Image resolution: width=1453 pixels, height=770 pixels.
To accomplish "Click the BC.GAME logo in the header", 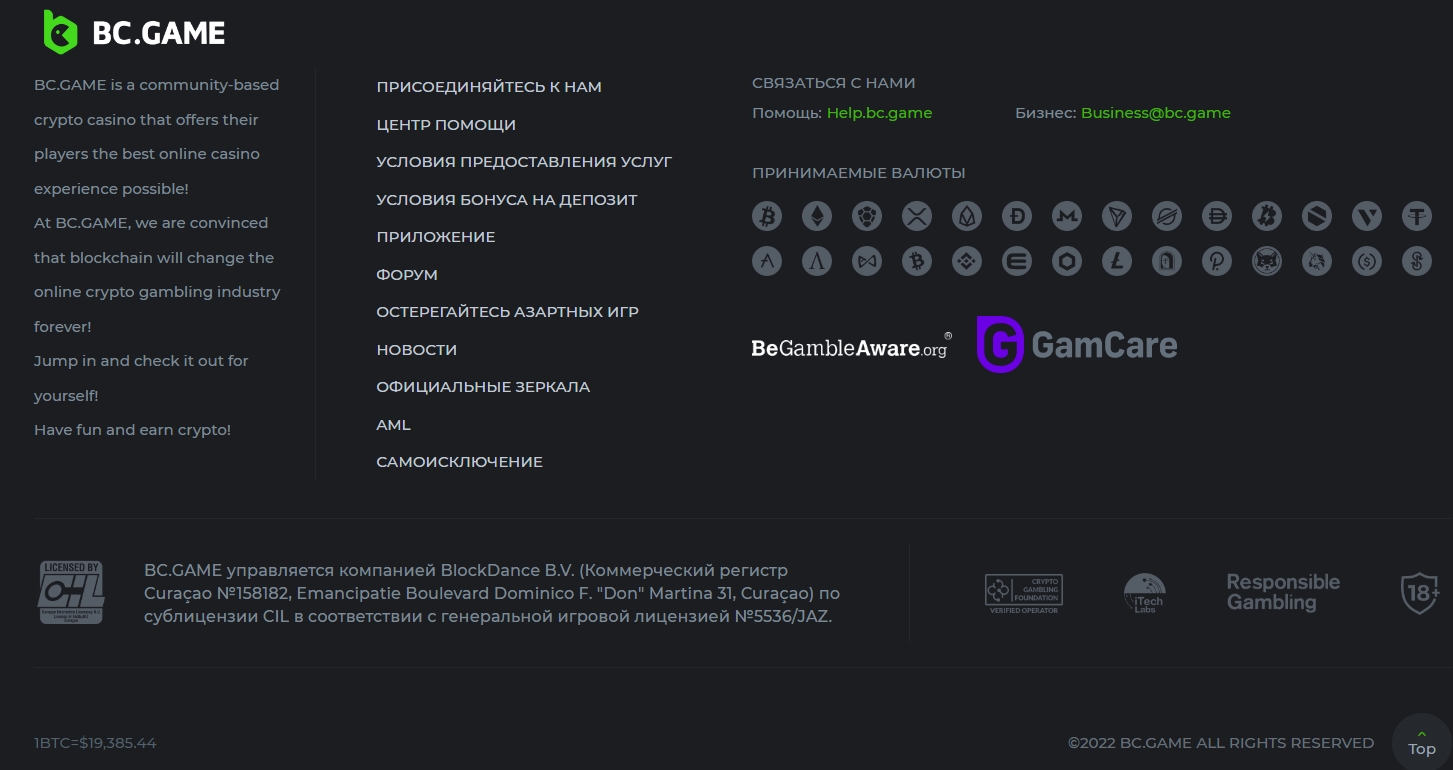I will 135,32.
